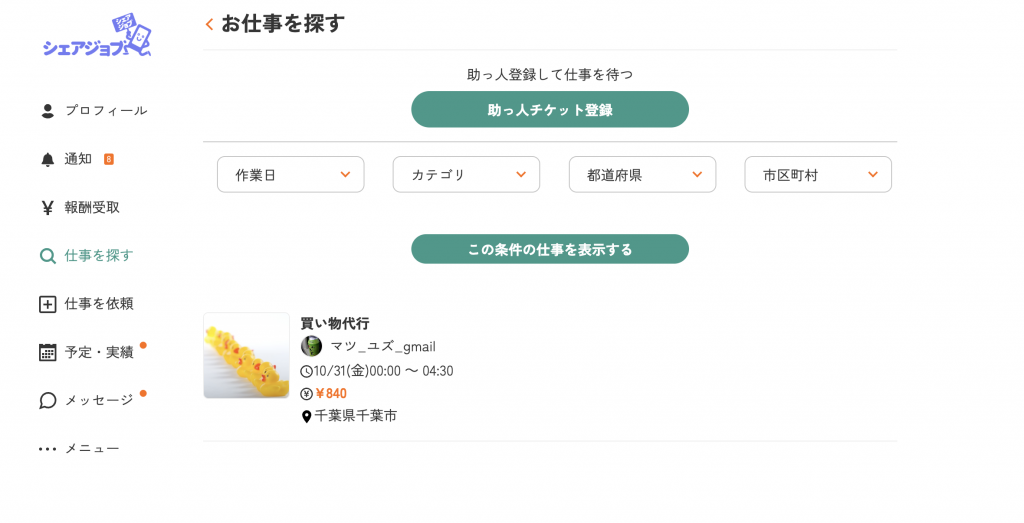
Task: Expand the 市区町村 dropdown
Action: tap(818, 175)
